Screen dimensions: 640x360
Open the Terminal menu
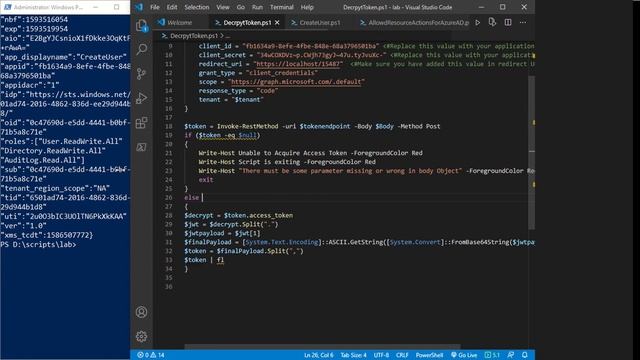282,7
